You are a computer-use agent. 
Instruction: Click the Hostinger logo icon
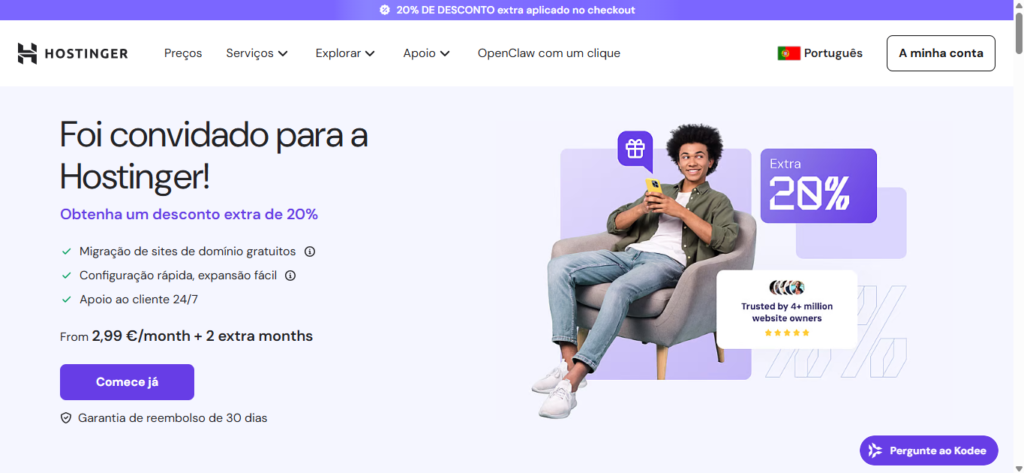click(27, 54)
